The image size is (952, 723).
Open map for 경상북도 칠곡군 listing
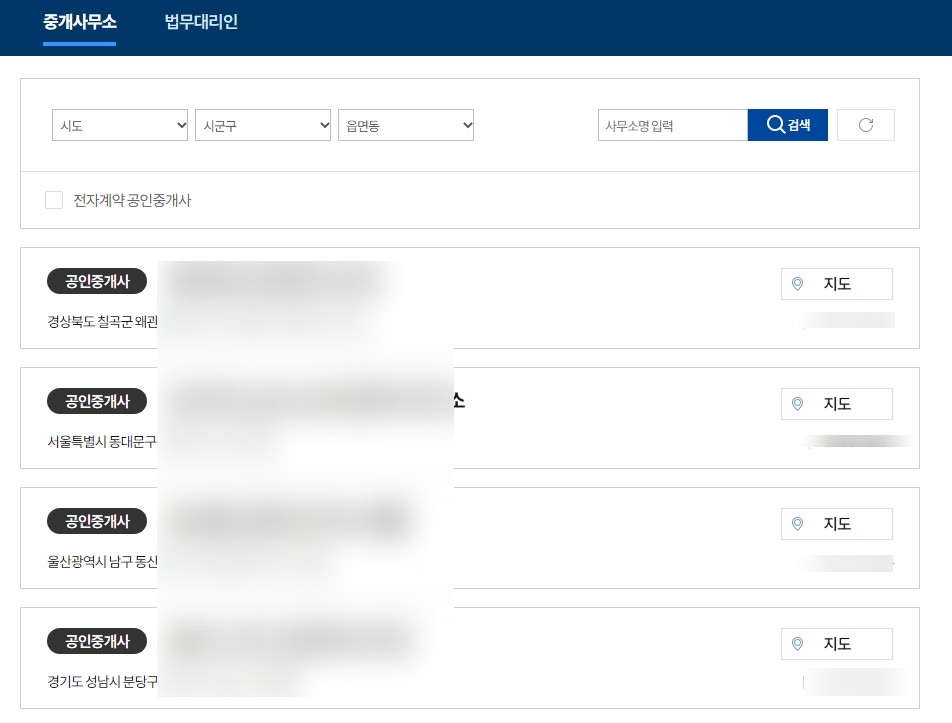pos(837,283)
